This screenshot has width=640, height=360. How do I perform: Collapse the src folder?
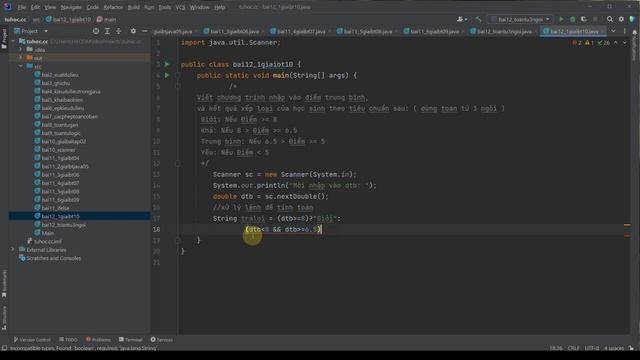[21, 66]
